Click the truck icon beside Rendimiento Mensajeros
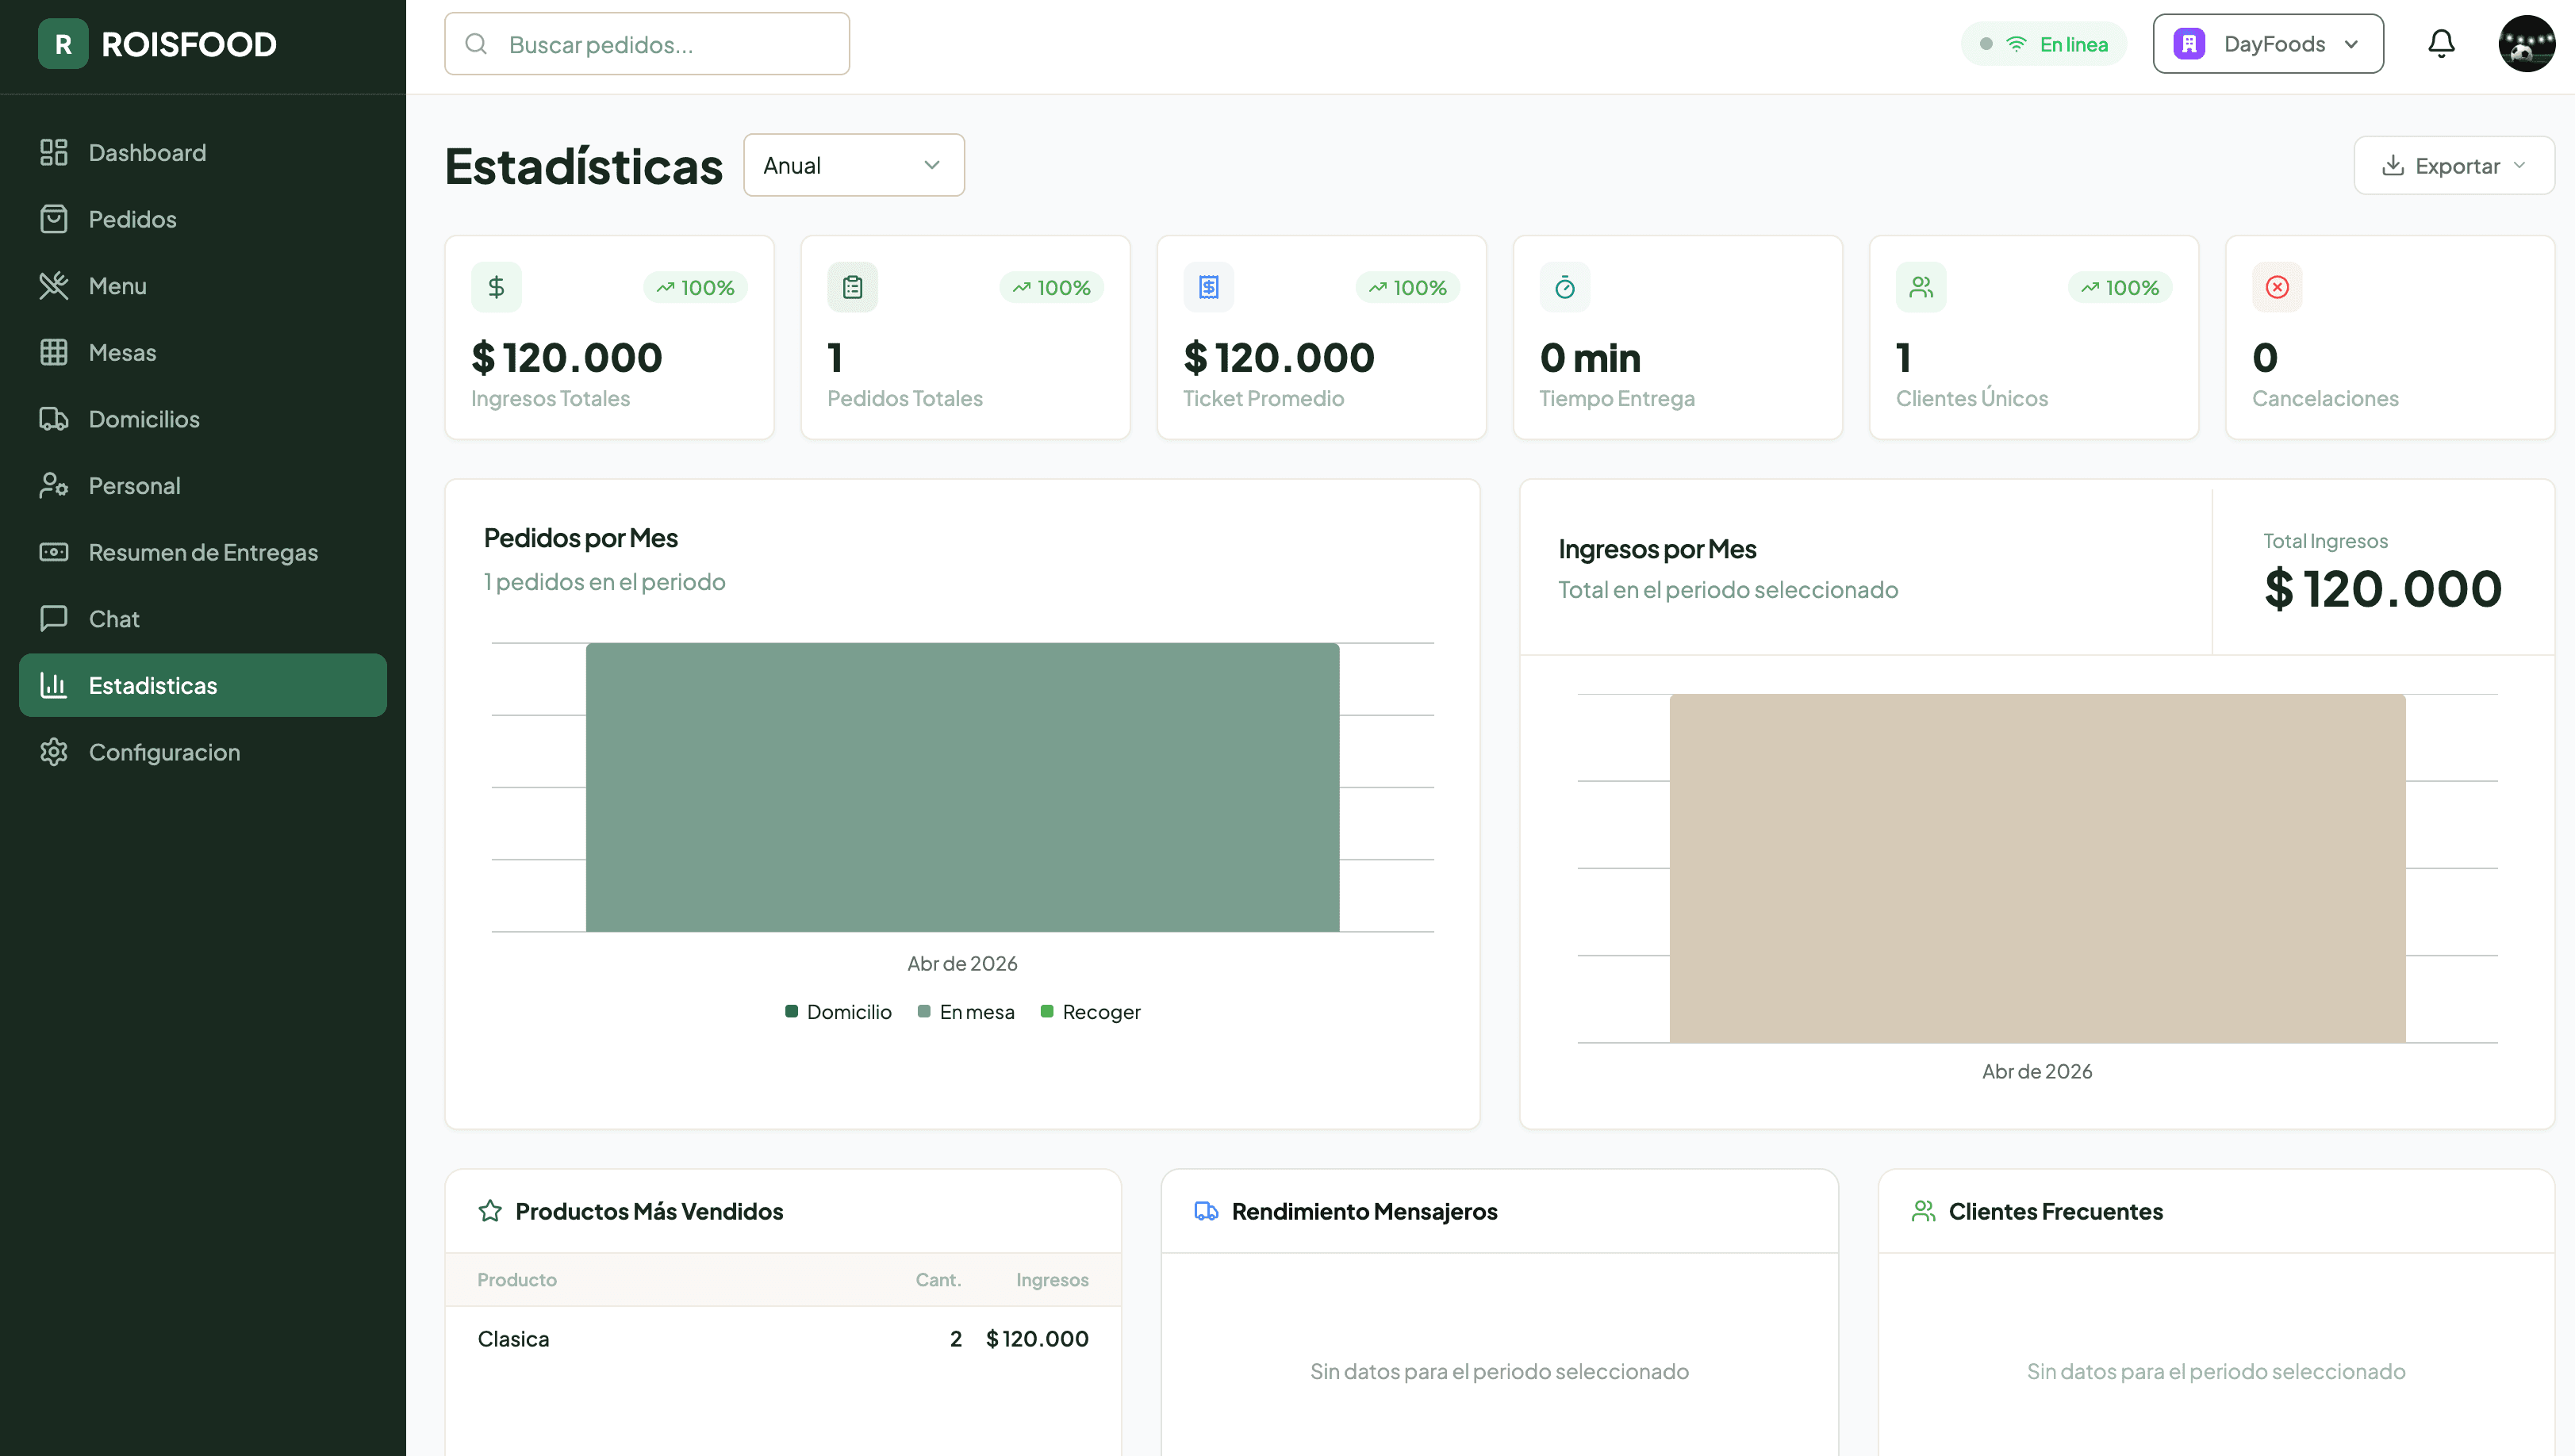 pos(1206,1211)
